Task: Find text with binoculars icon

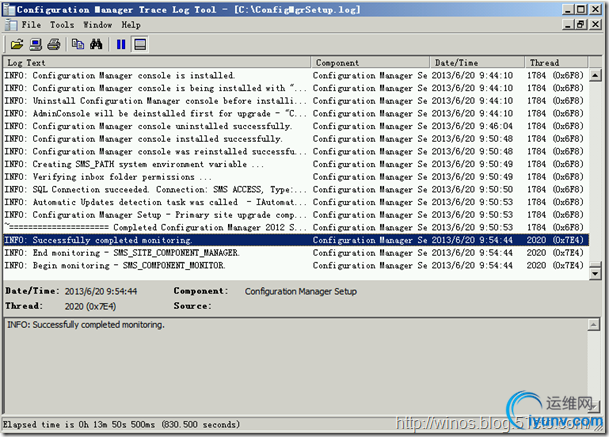Action: pyautogui.click(x=96, y=44)
